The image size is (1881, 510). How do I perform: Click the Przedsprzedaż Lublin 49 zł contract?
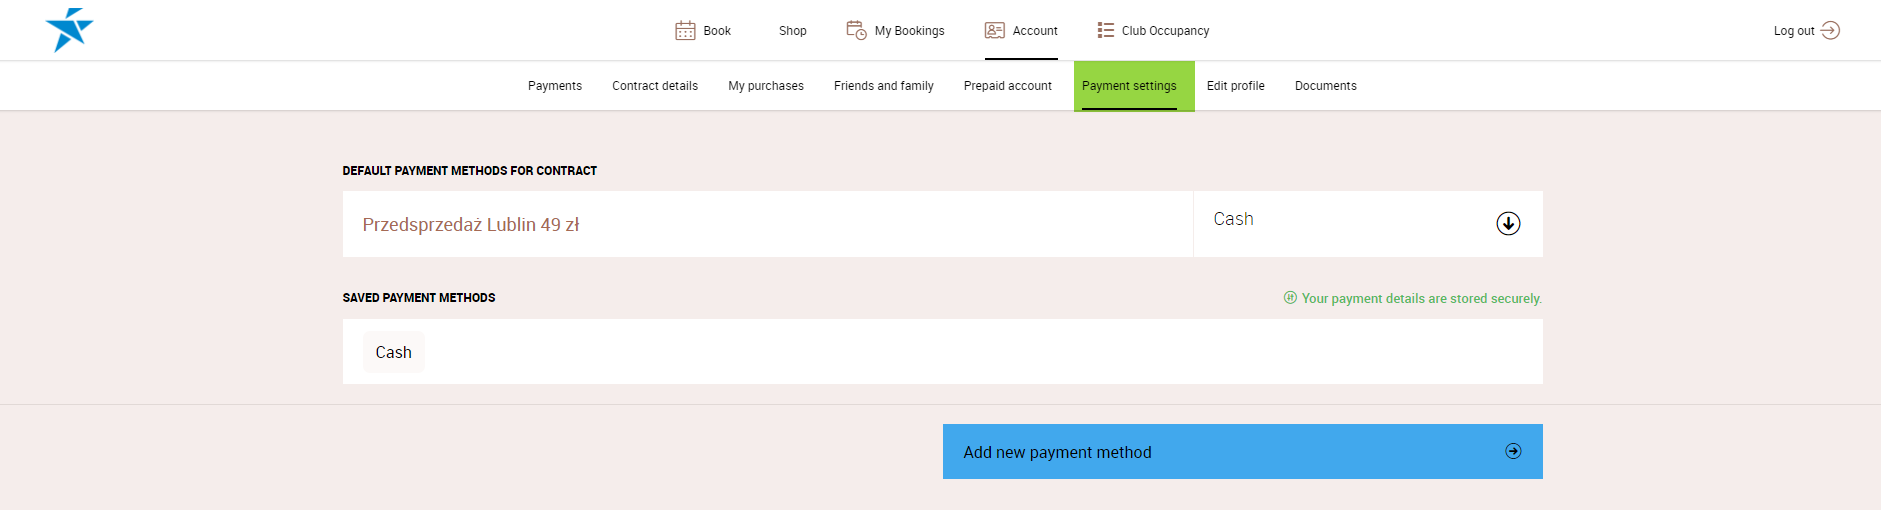point(470,225)
